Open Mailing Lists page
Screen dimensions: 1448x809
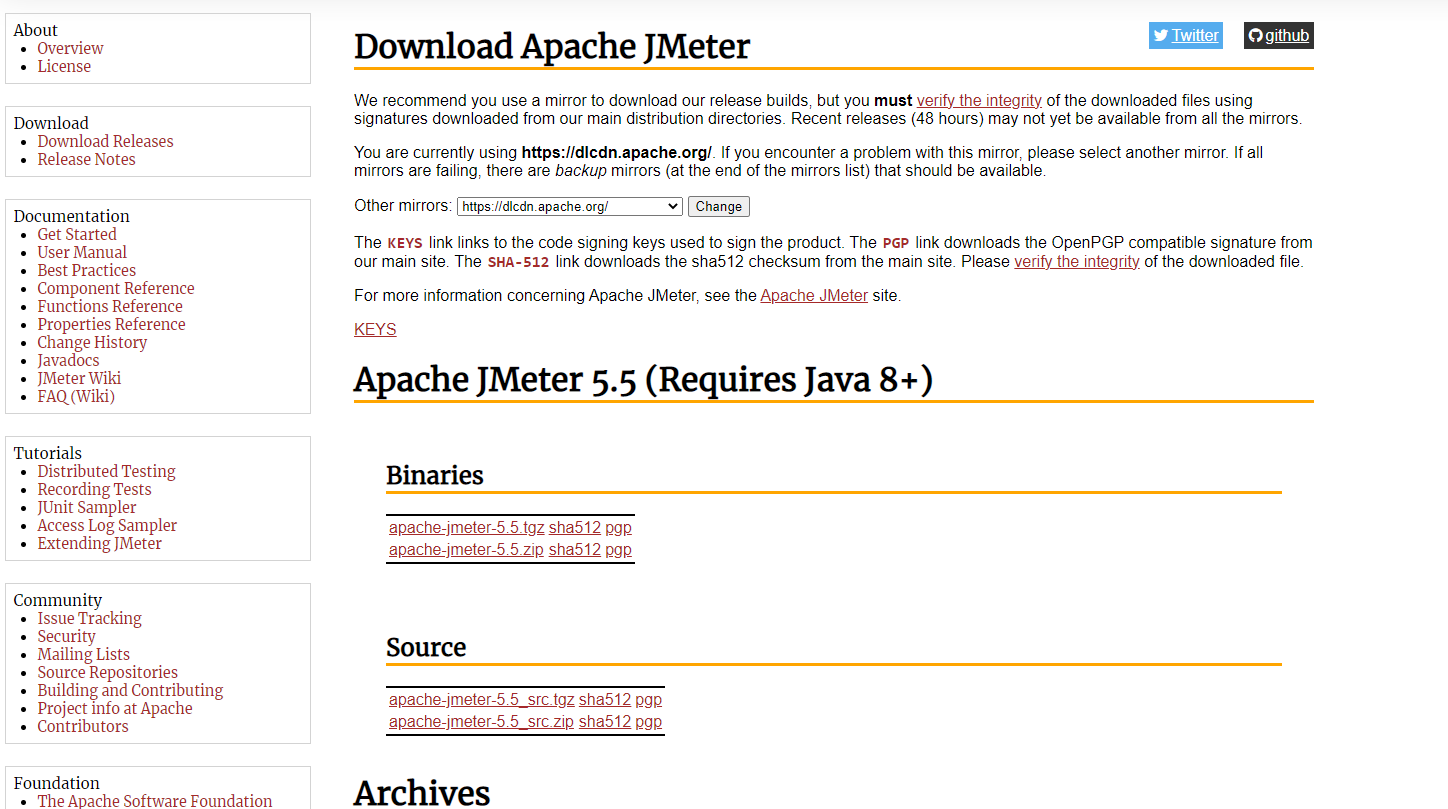pos(83,654)
